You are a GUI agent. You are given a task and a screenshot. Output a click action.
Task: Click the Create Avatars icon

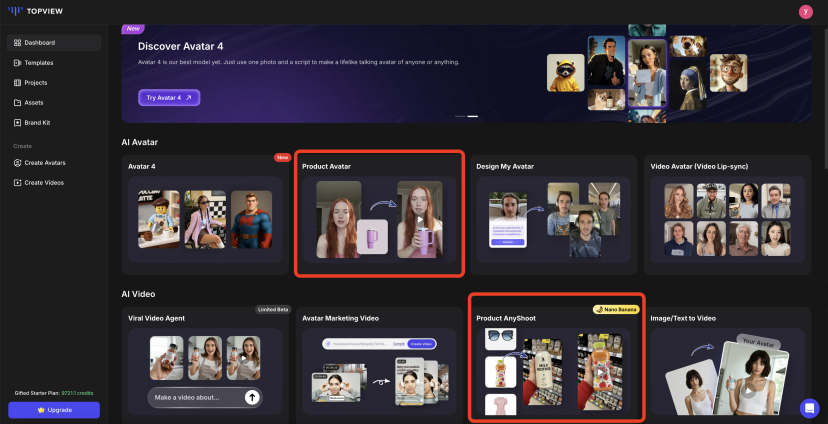[x=17, y=162]
